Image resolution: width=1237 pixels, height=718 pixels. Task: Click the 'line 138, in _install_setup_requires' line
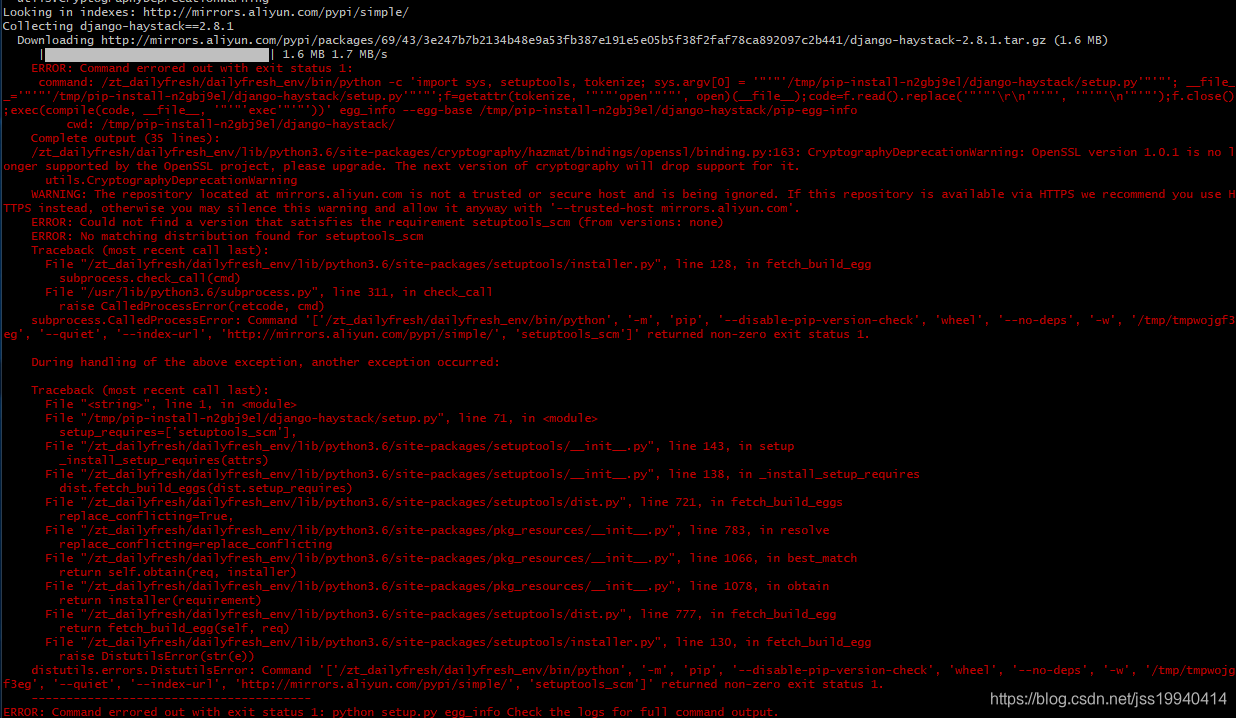coord(482,474)
